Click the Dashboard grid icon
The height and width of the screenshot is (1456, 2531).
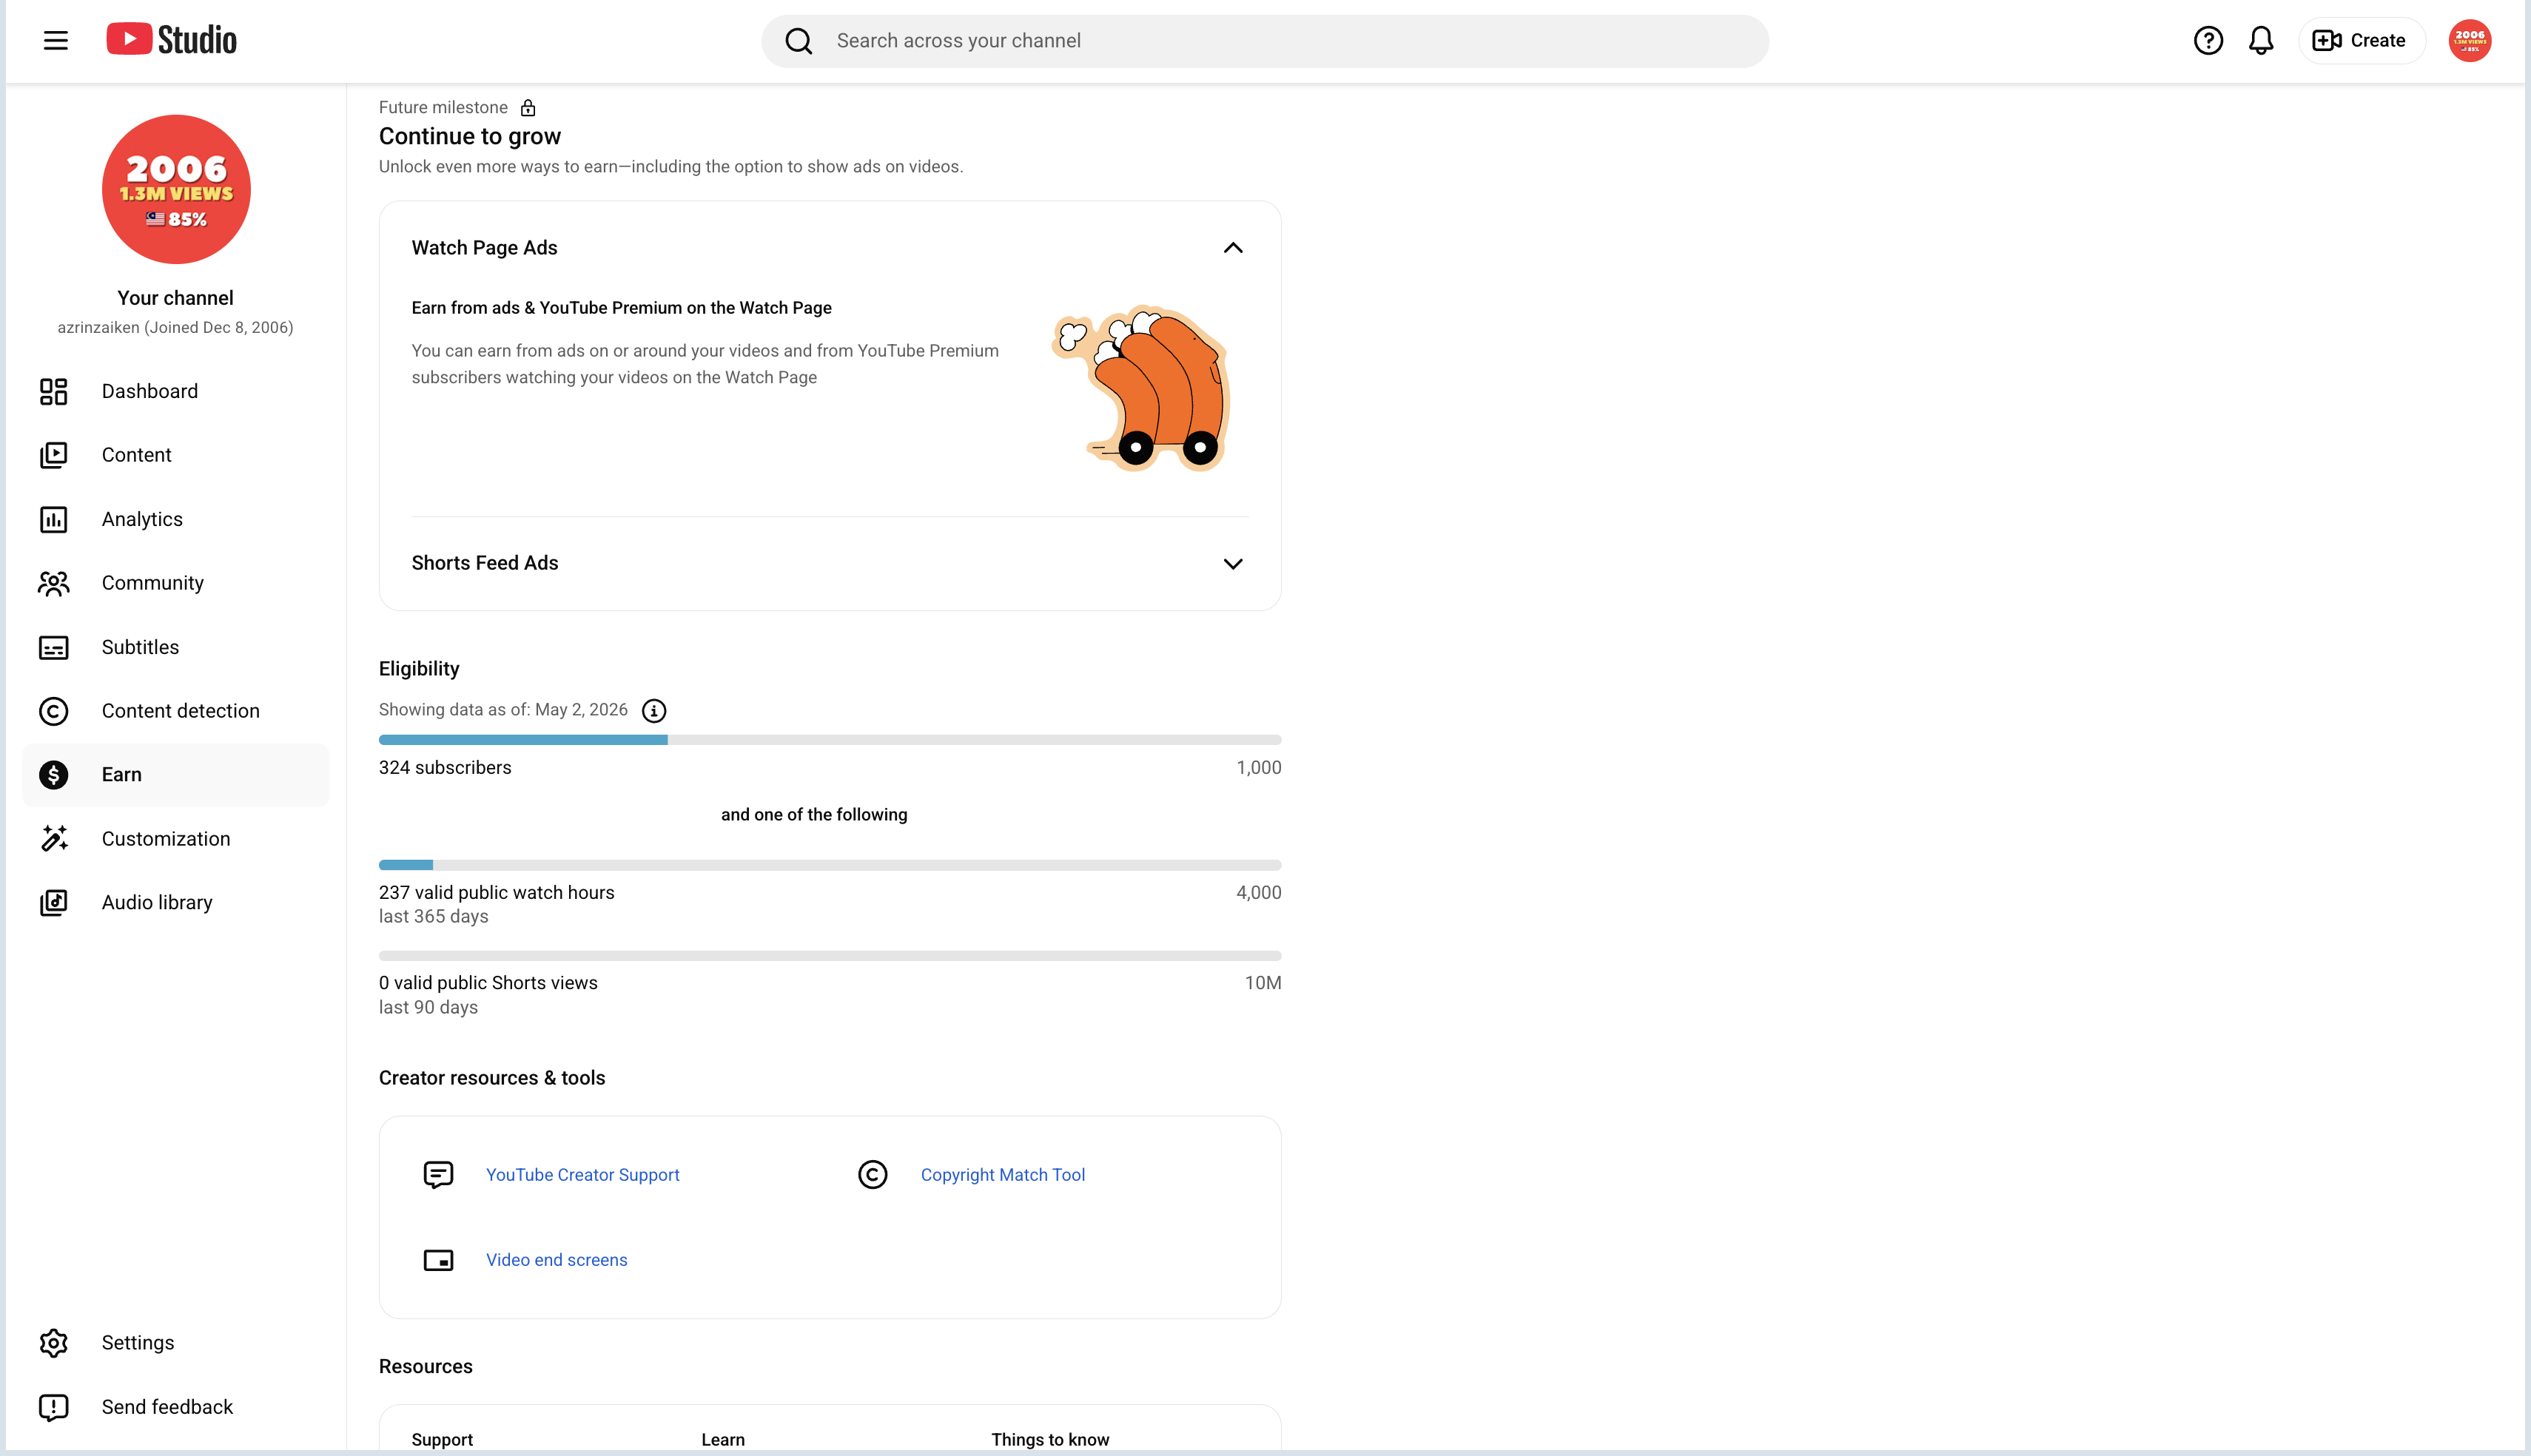coord(54,391)
